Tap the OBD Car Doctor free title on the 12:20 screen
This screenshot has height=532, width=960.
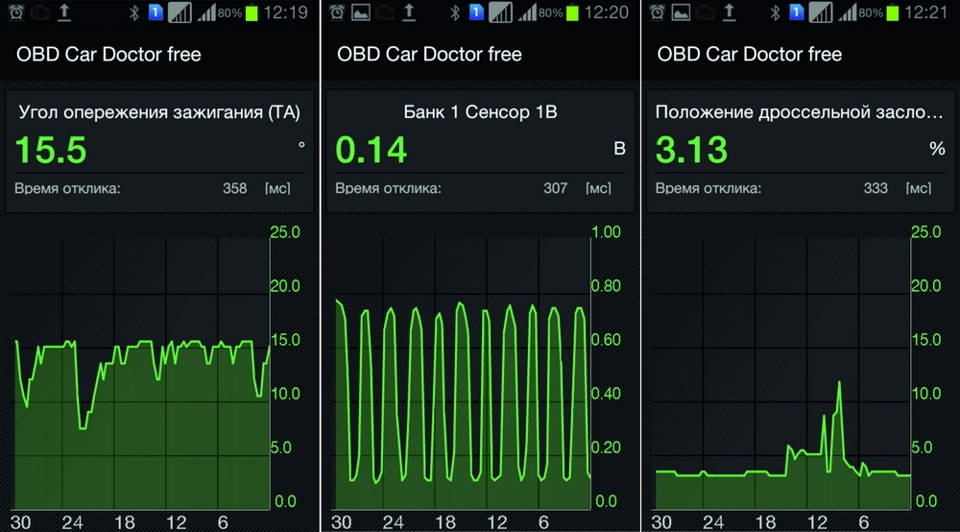(429, 54)
